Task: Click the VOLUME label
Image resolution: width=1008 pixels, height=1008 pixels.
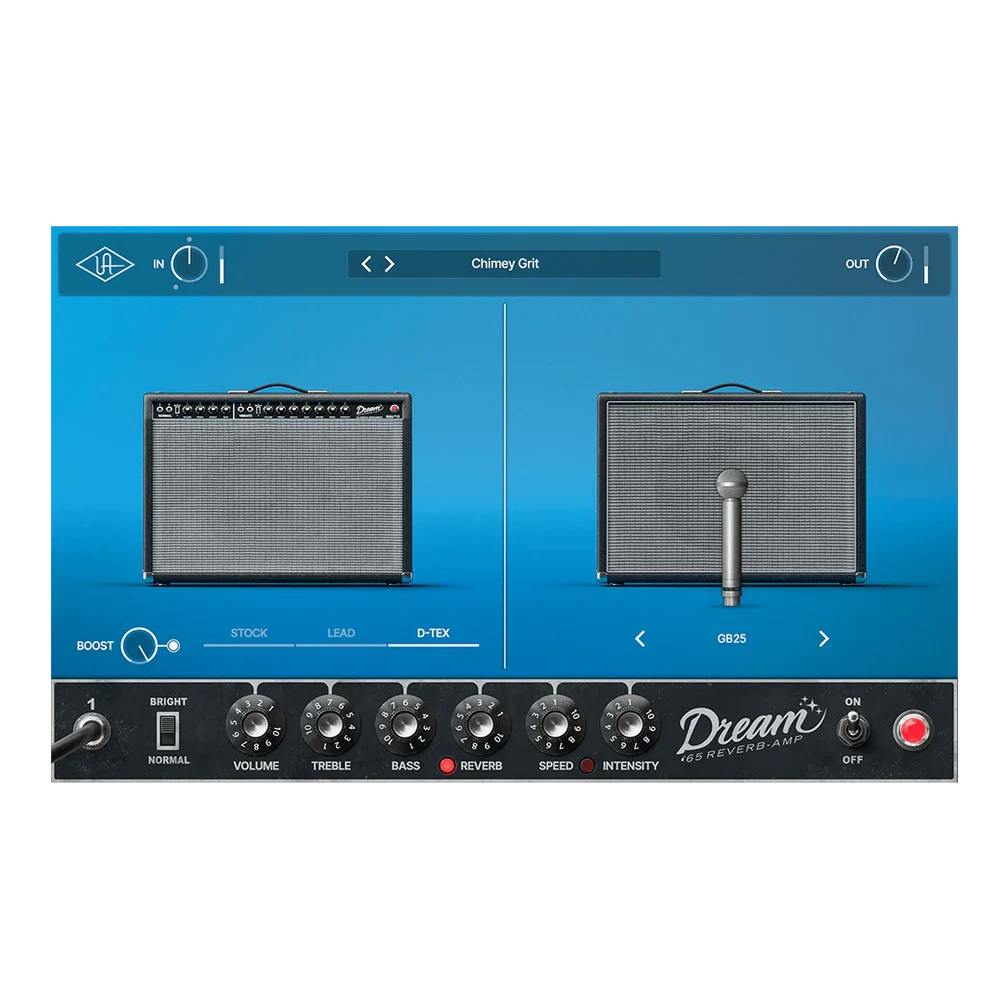Action: tap(256, 766)
